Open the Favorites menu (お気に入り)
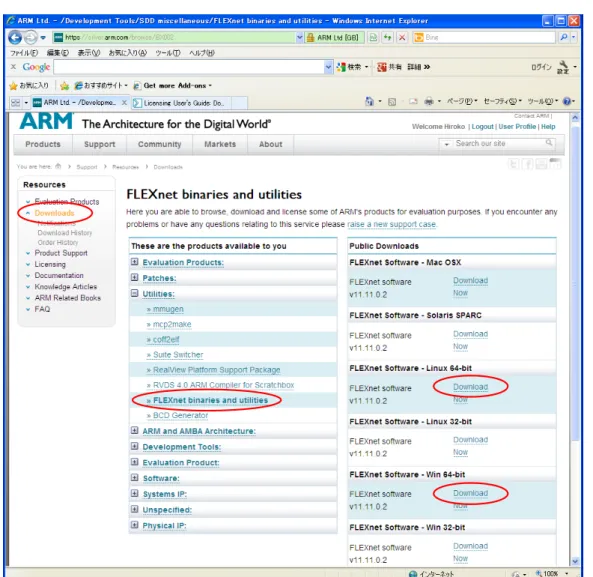Image resolution: width=593 pixels, height=577 pixels. 128,53
